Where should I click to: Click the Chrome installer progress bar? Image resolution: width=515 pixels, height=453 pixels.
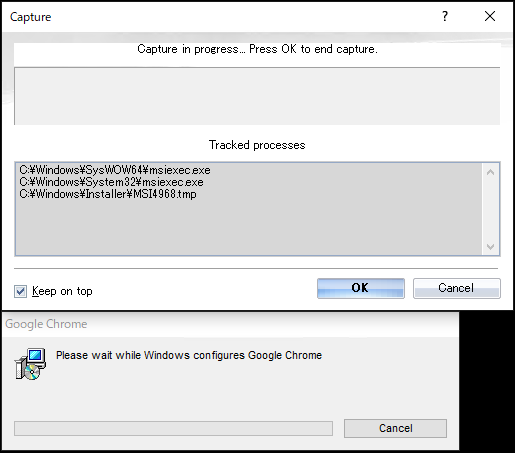coord(173,428)
